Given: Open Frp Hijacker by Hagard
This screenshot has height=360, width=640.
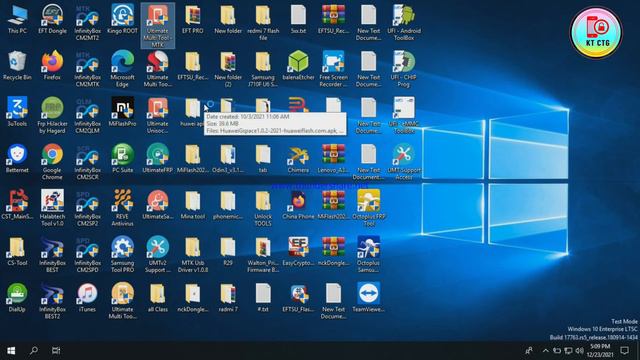Looking at the screenshot, I should [52, 116].
